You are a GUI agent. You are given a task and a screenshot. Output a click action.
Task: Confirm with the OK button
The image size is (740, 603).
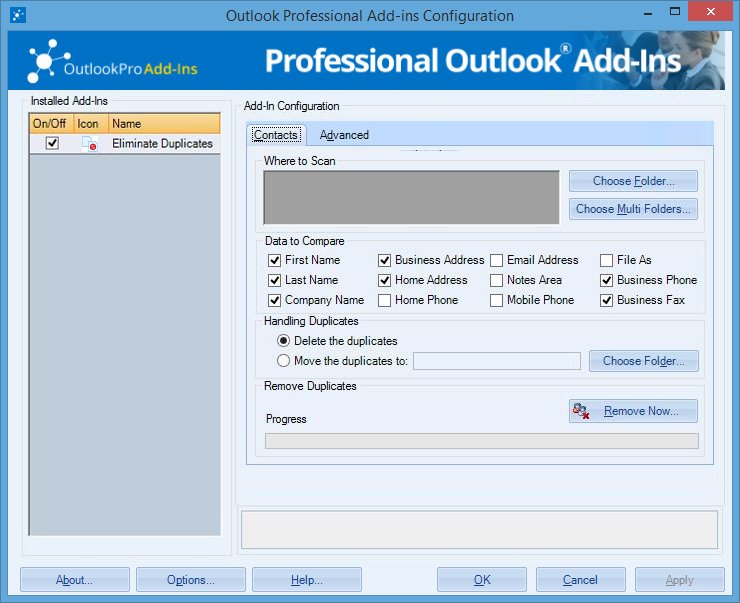pos(482,580)
